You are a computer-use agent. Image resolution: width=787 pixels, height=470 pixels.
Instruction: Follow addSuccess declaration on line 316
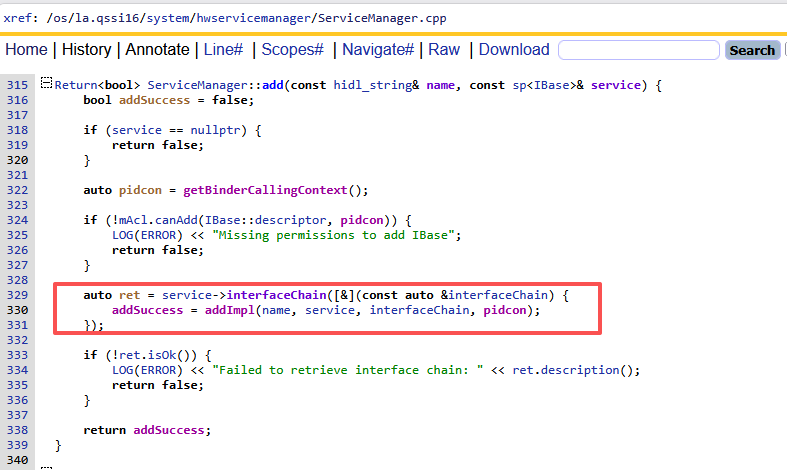pyautogui.click(x=155, y=100)
